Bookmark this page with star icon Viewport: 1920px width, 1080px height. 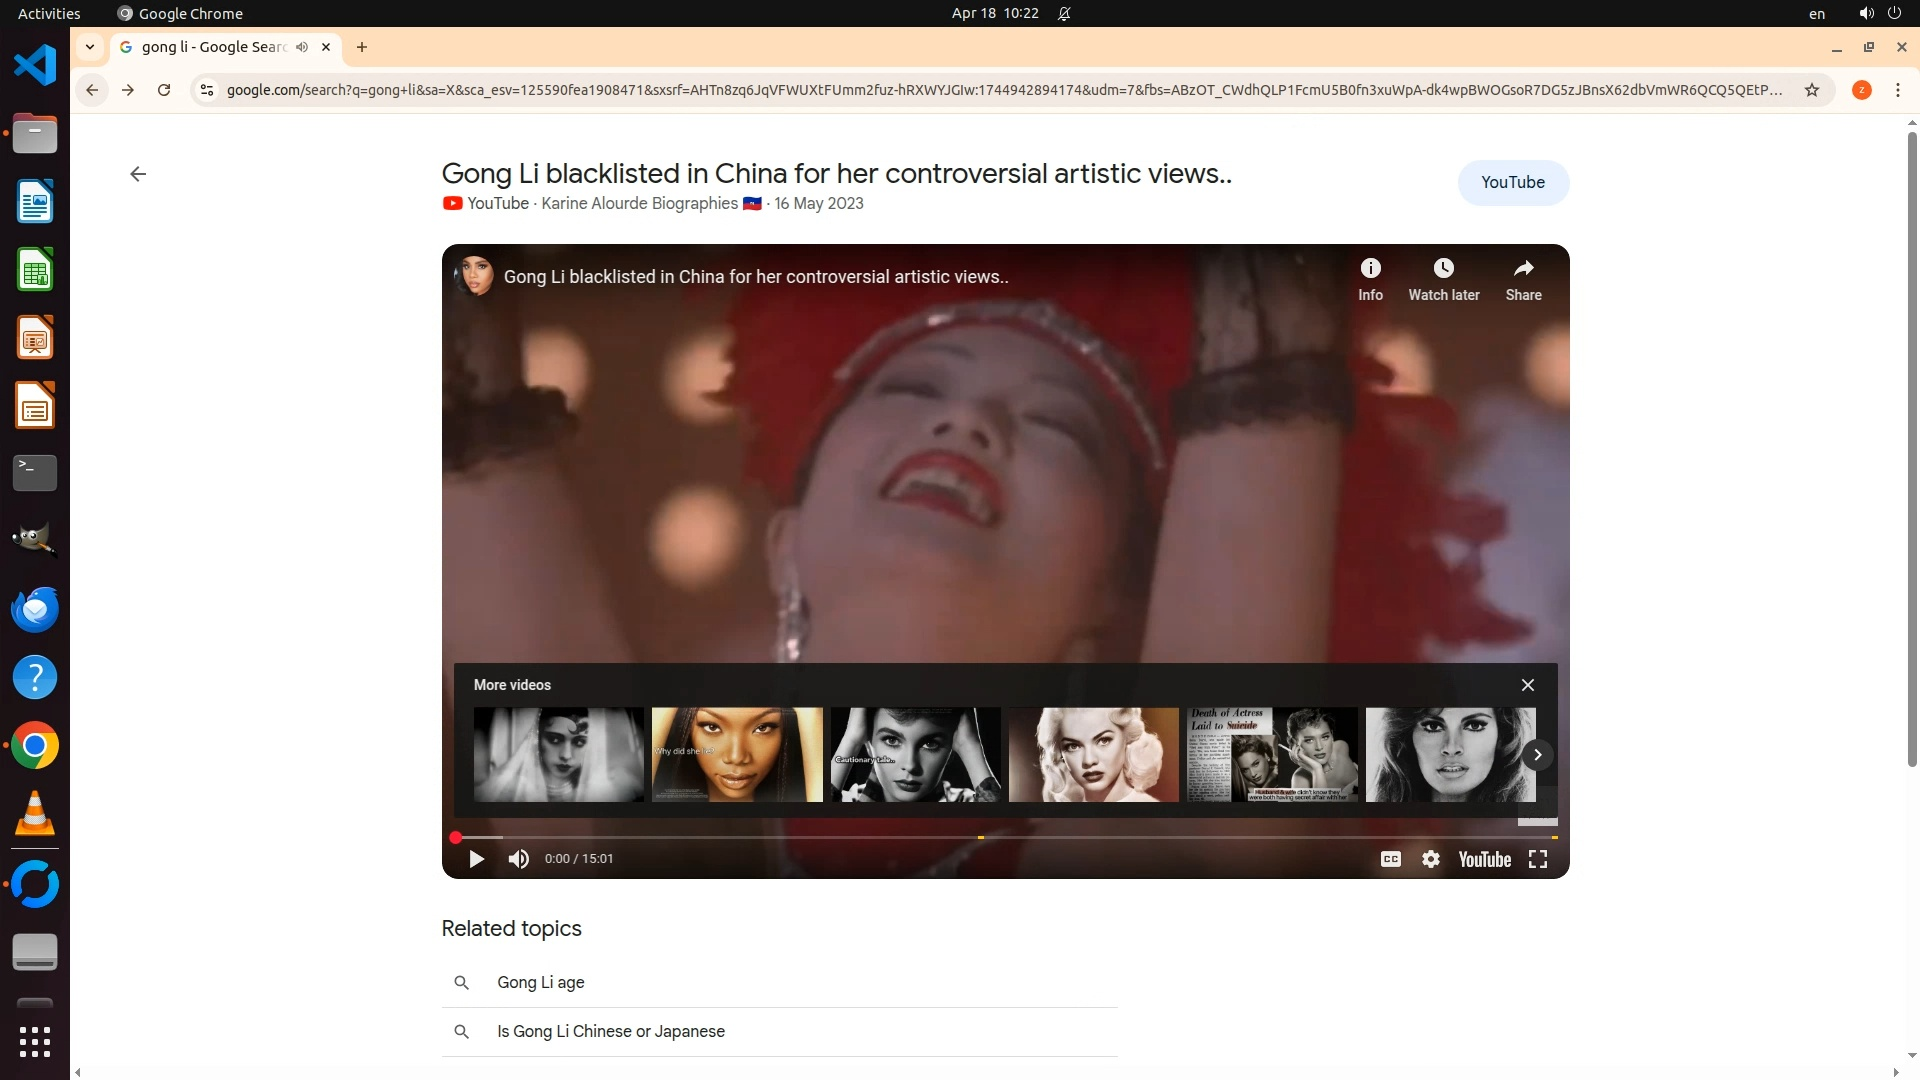(x=1811, y=90)
